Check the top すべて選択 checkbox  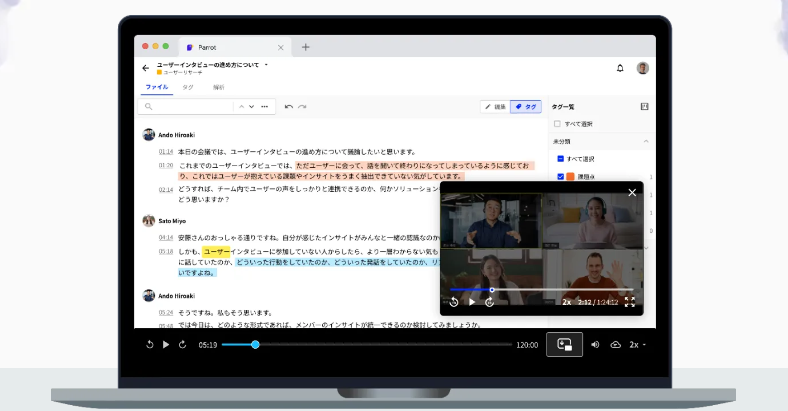(557, 124)
